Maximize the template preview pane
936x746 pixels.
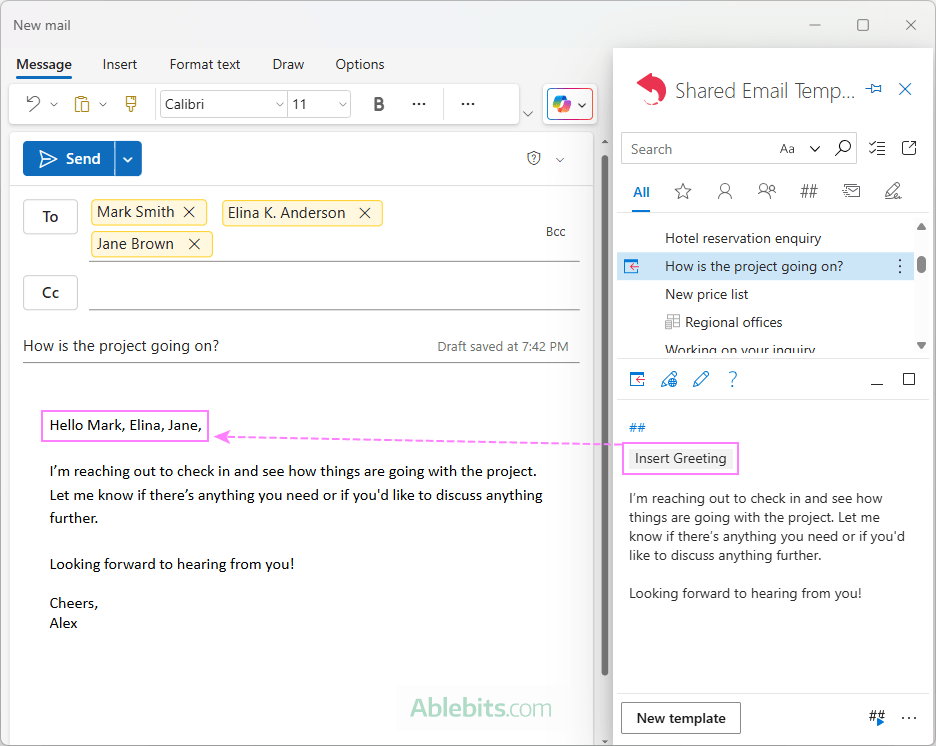(x=909, y=379)
